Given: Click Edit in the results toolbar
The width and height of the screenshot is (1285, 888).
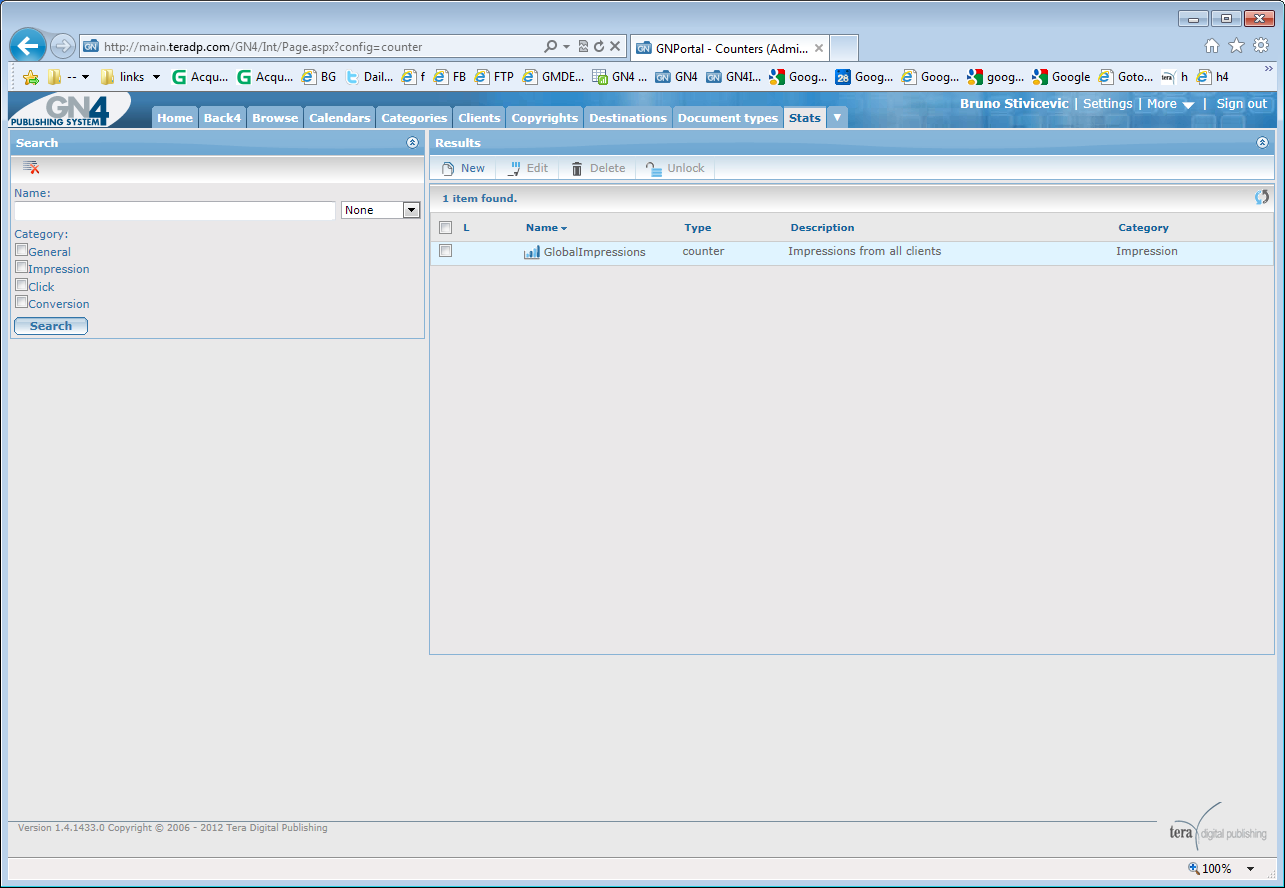Looking at the screenshot, I should coord(528,168).
